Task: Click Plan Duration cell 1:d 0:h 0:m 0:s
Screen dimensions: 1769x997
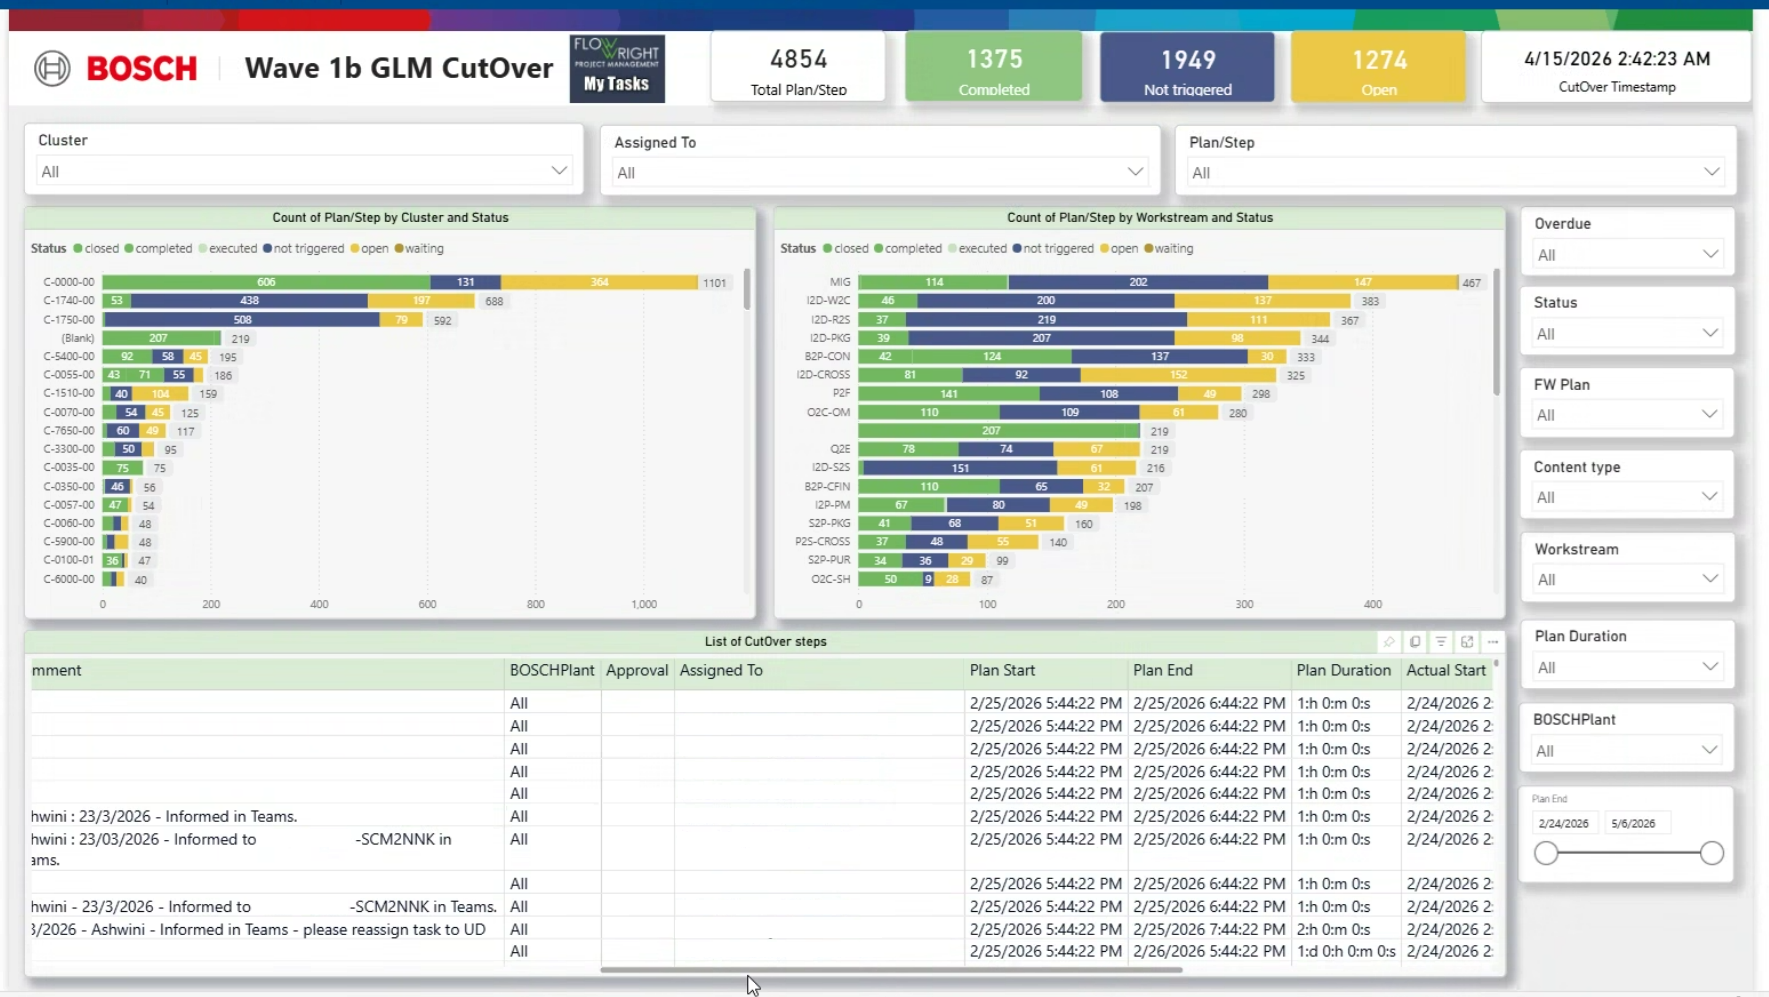Action: [1346, 951]
